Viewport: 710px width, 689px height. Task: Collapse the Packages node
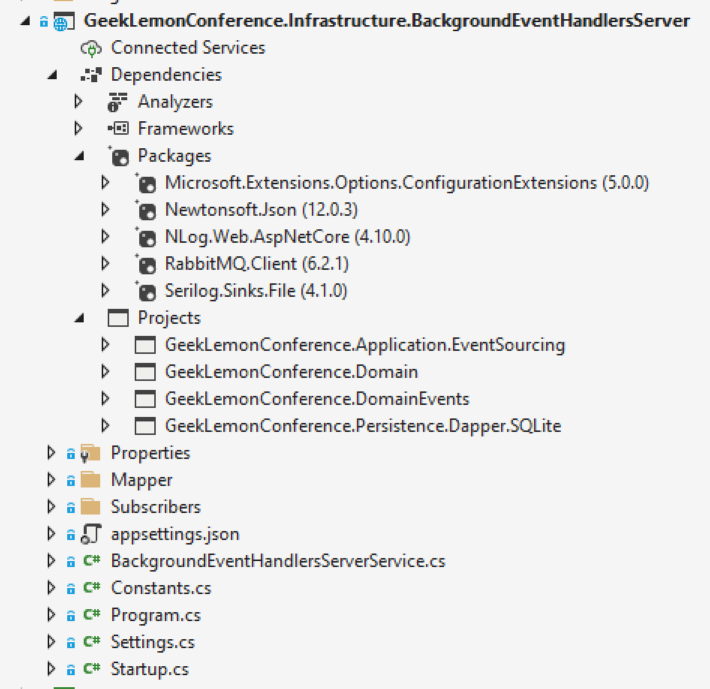80,156
